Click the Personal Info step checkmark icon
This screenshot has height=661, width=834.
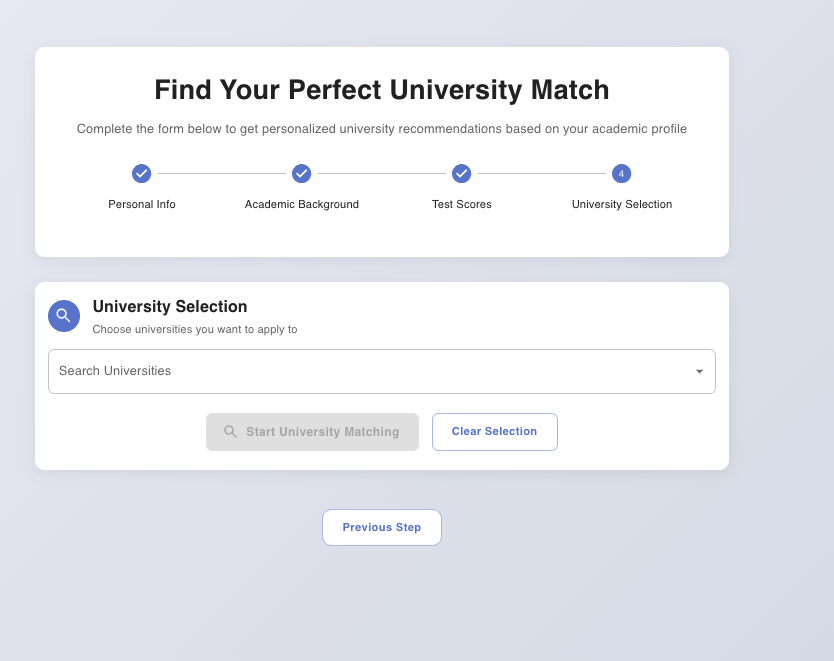142,174
